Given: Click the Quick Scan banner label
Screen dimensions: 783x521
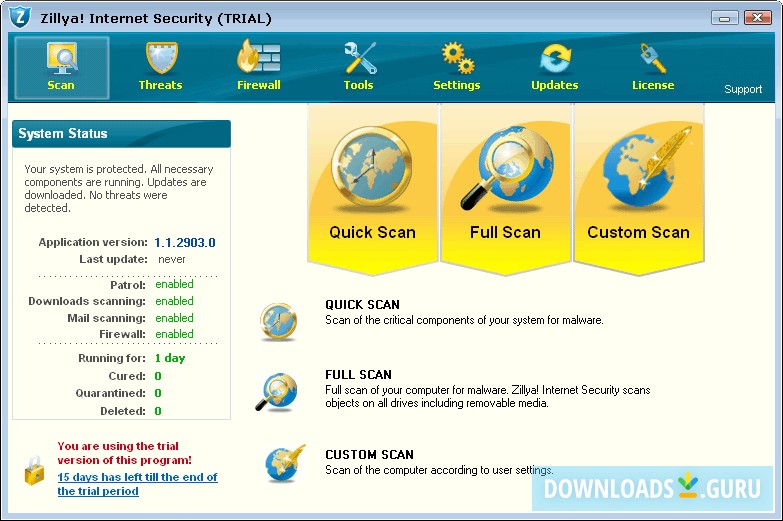Looking at the screenshot, I should click(373, 232).
